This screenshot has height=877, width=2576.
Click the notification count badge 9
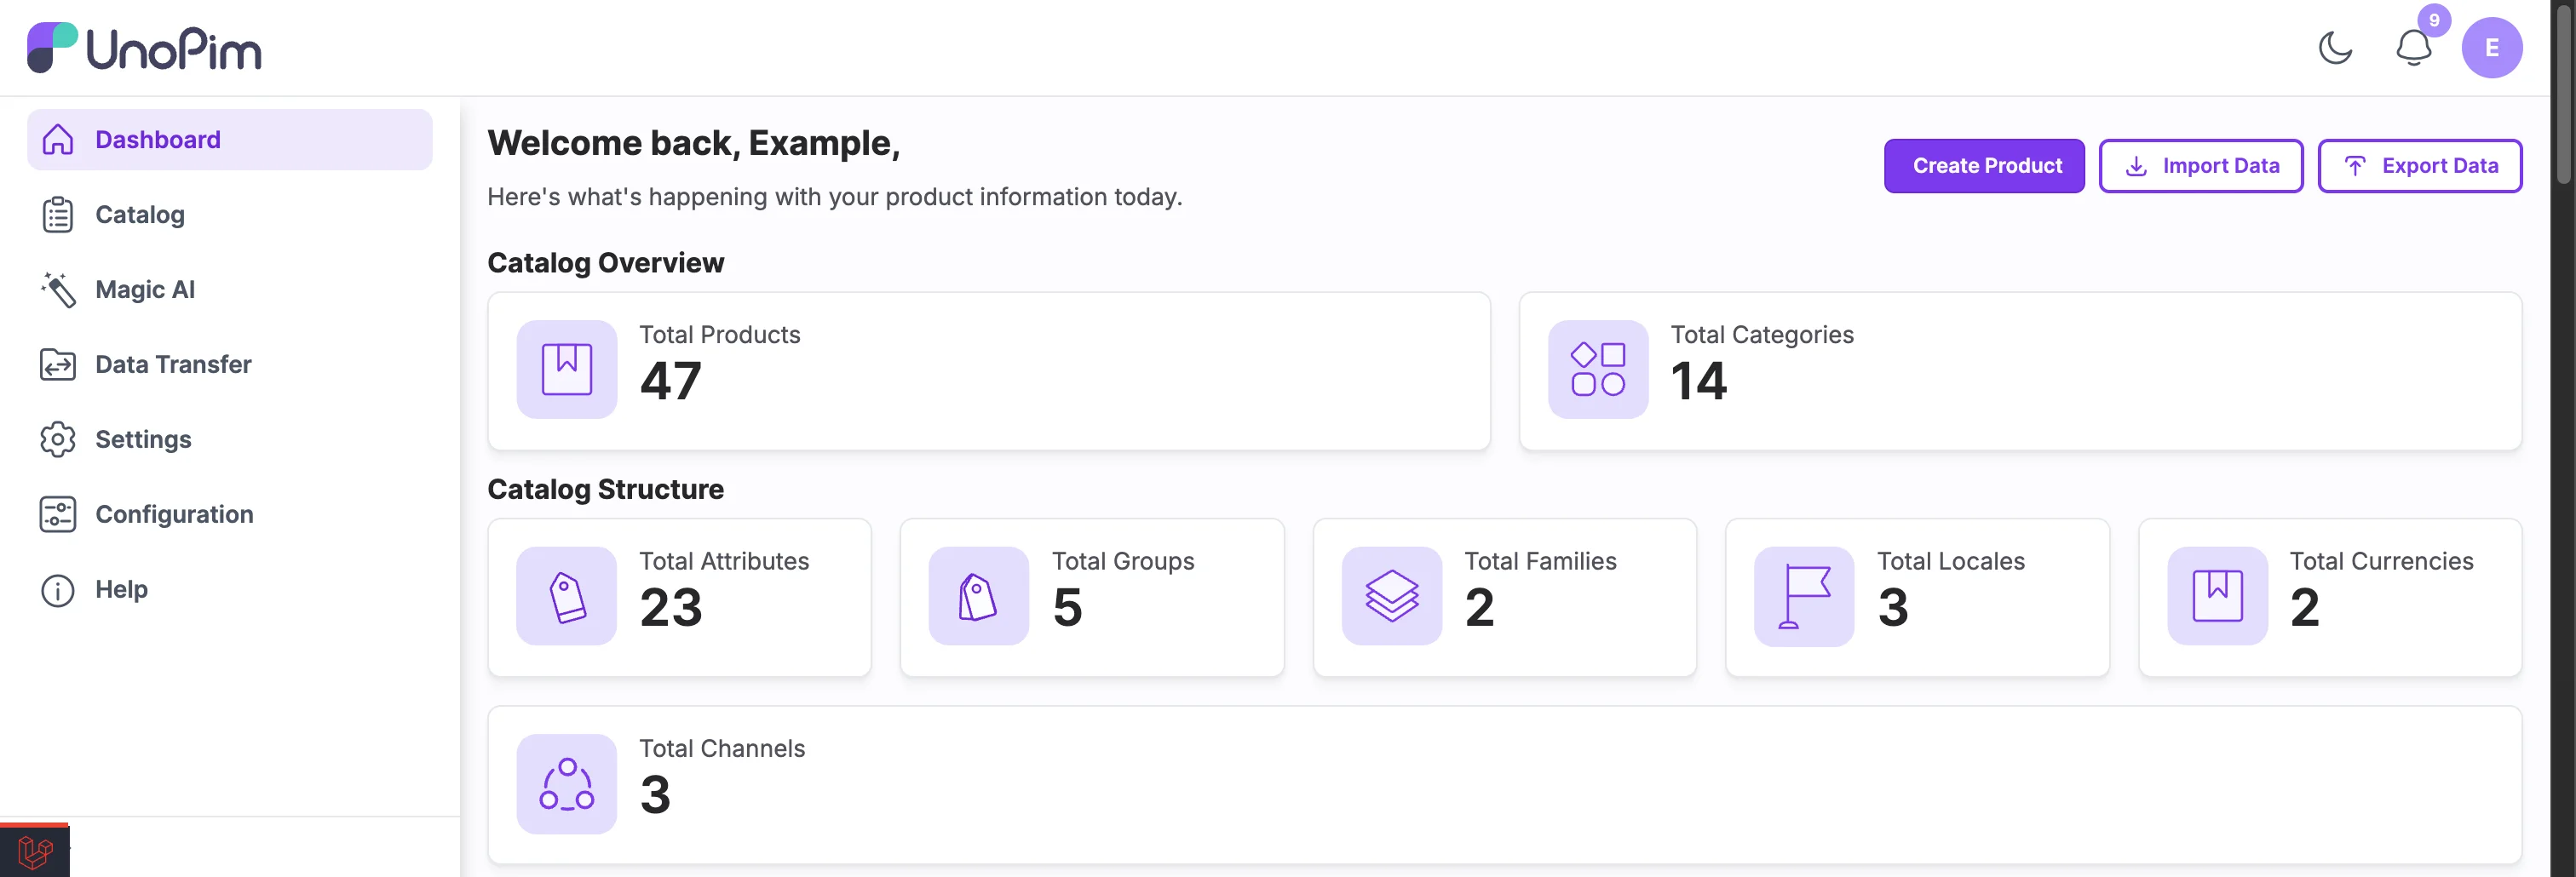click(2434, 20)
